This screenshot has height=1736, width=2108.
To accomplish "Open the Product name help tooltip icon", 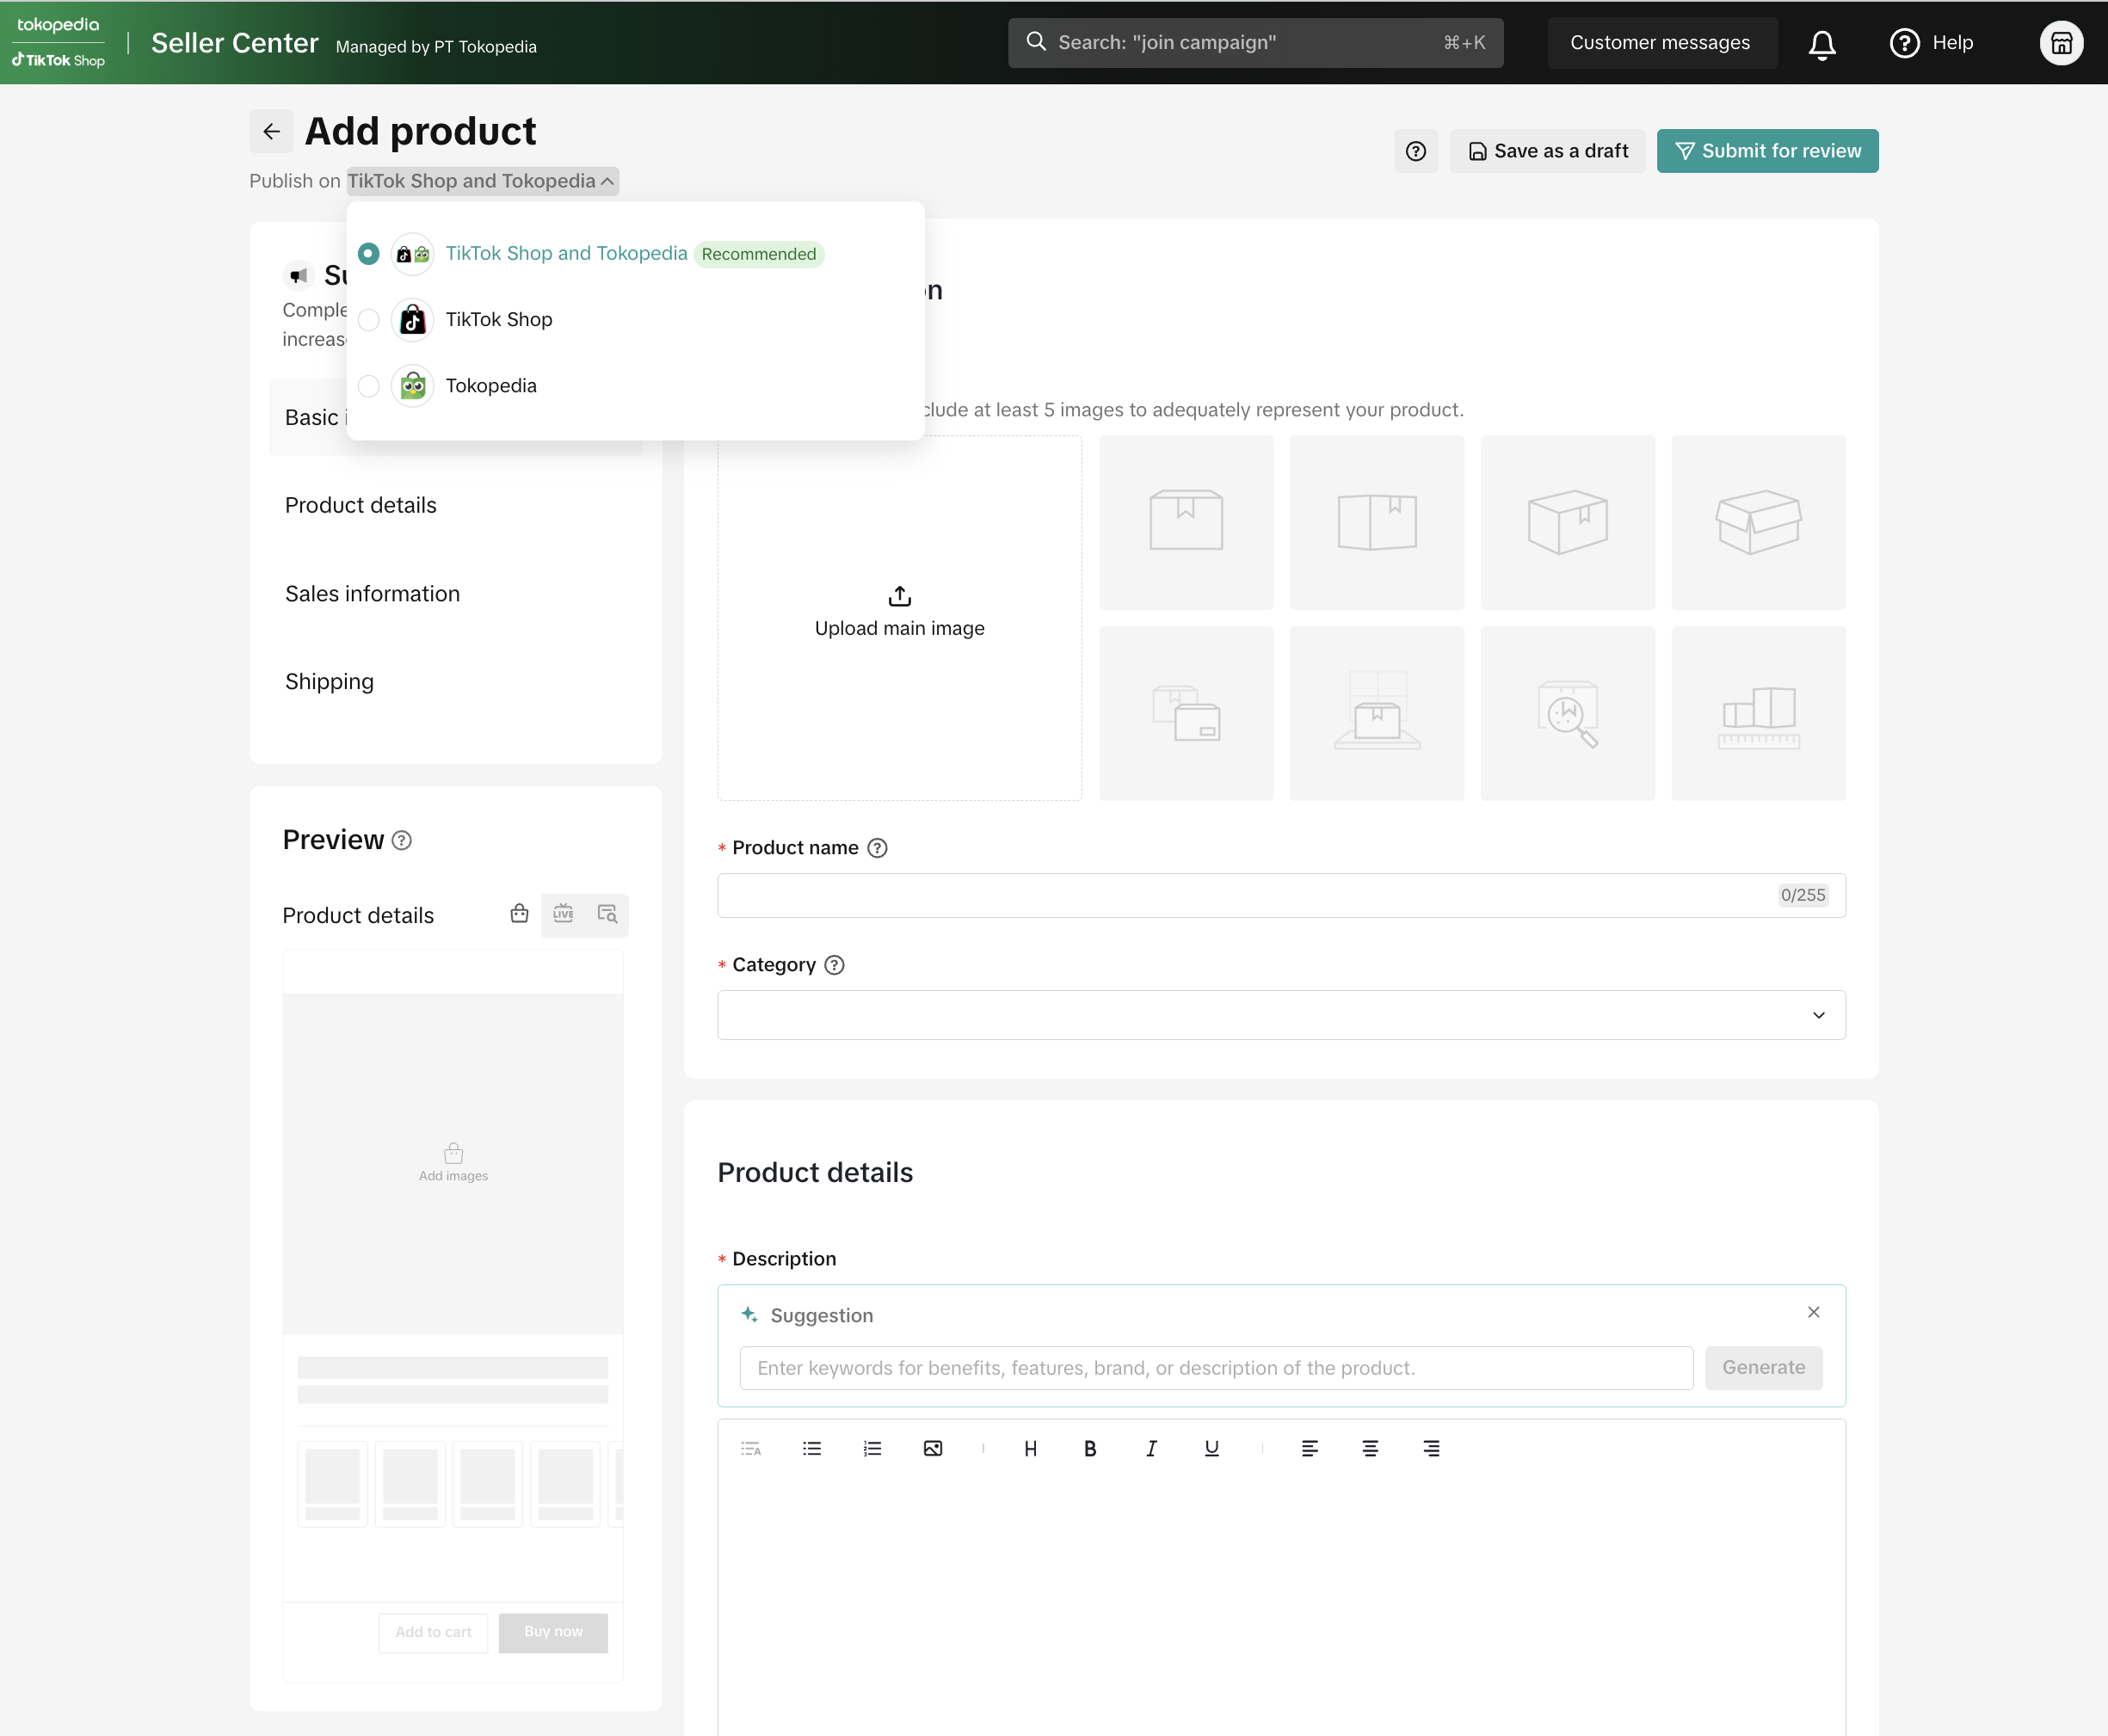I will click(877, 848).
